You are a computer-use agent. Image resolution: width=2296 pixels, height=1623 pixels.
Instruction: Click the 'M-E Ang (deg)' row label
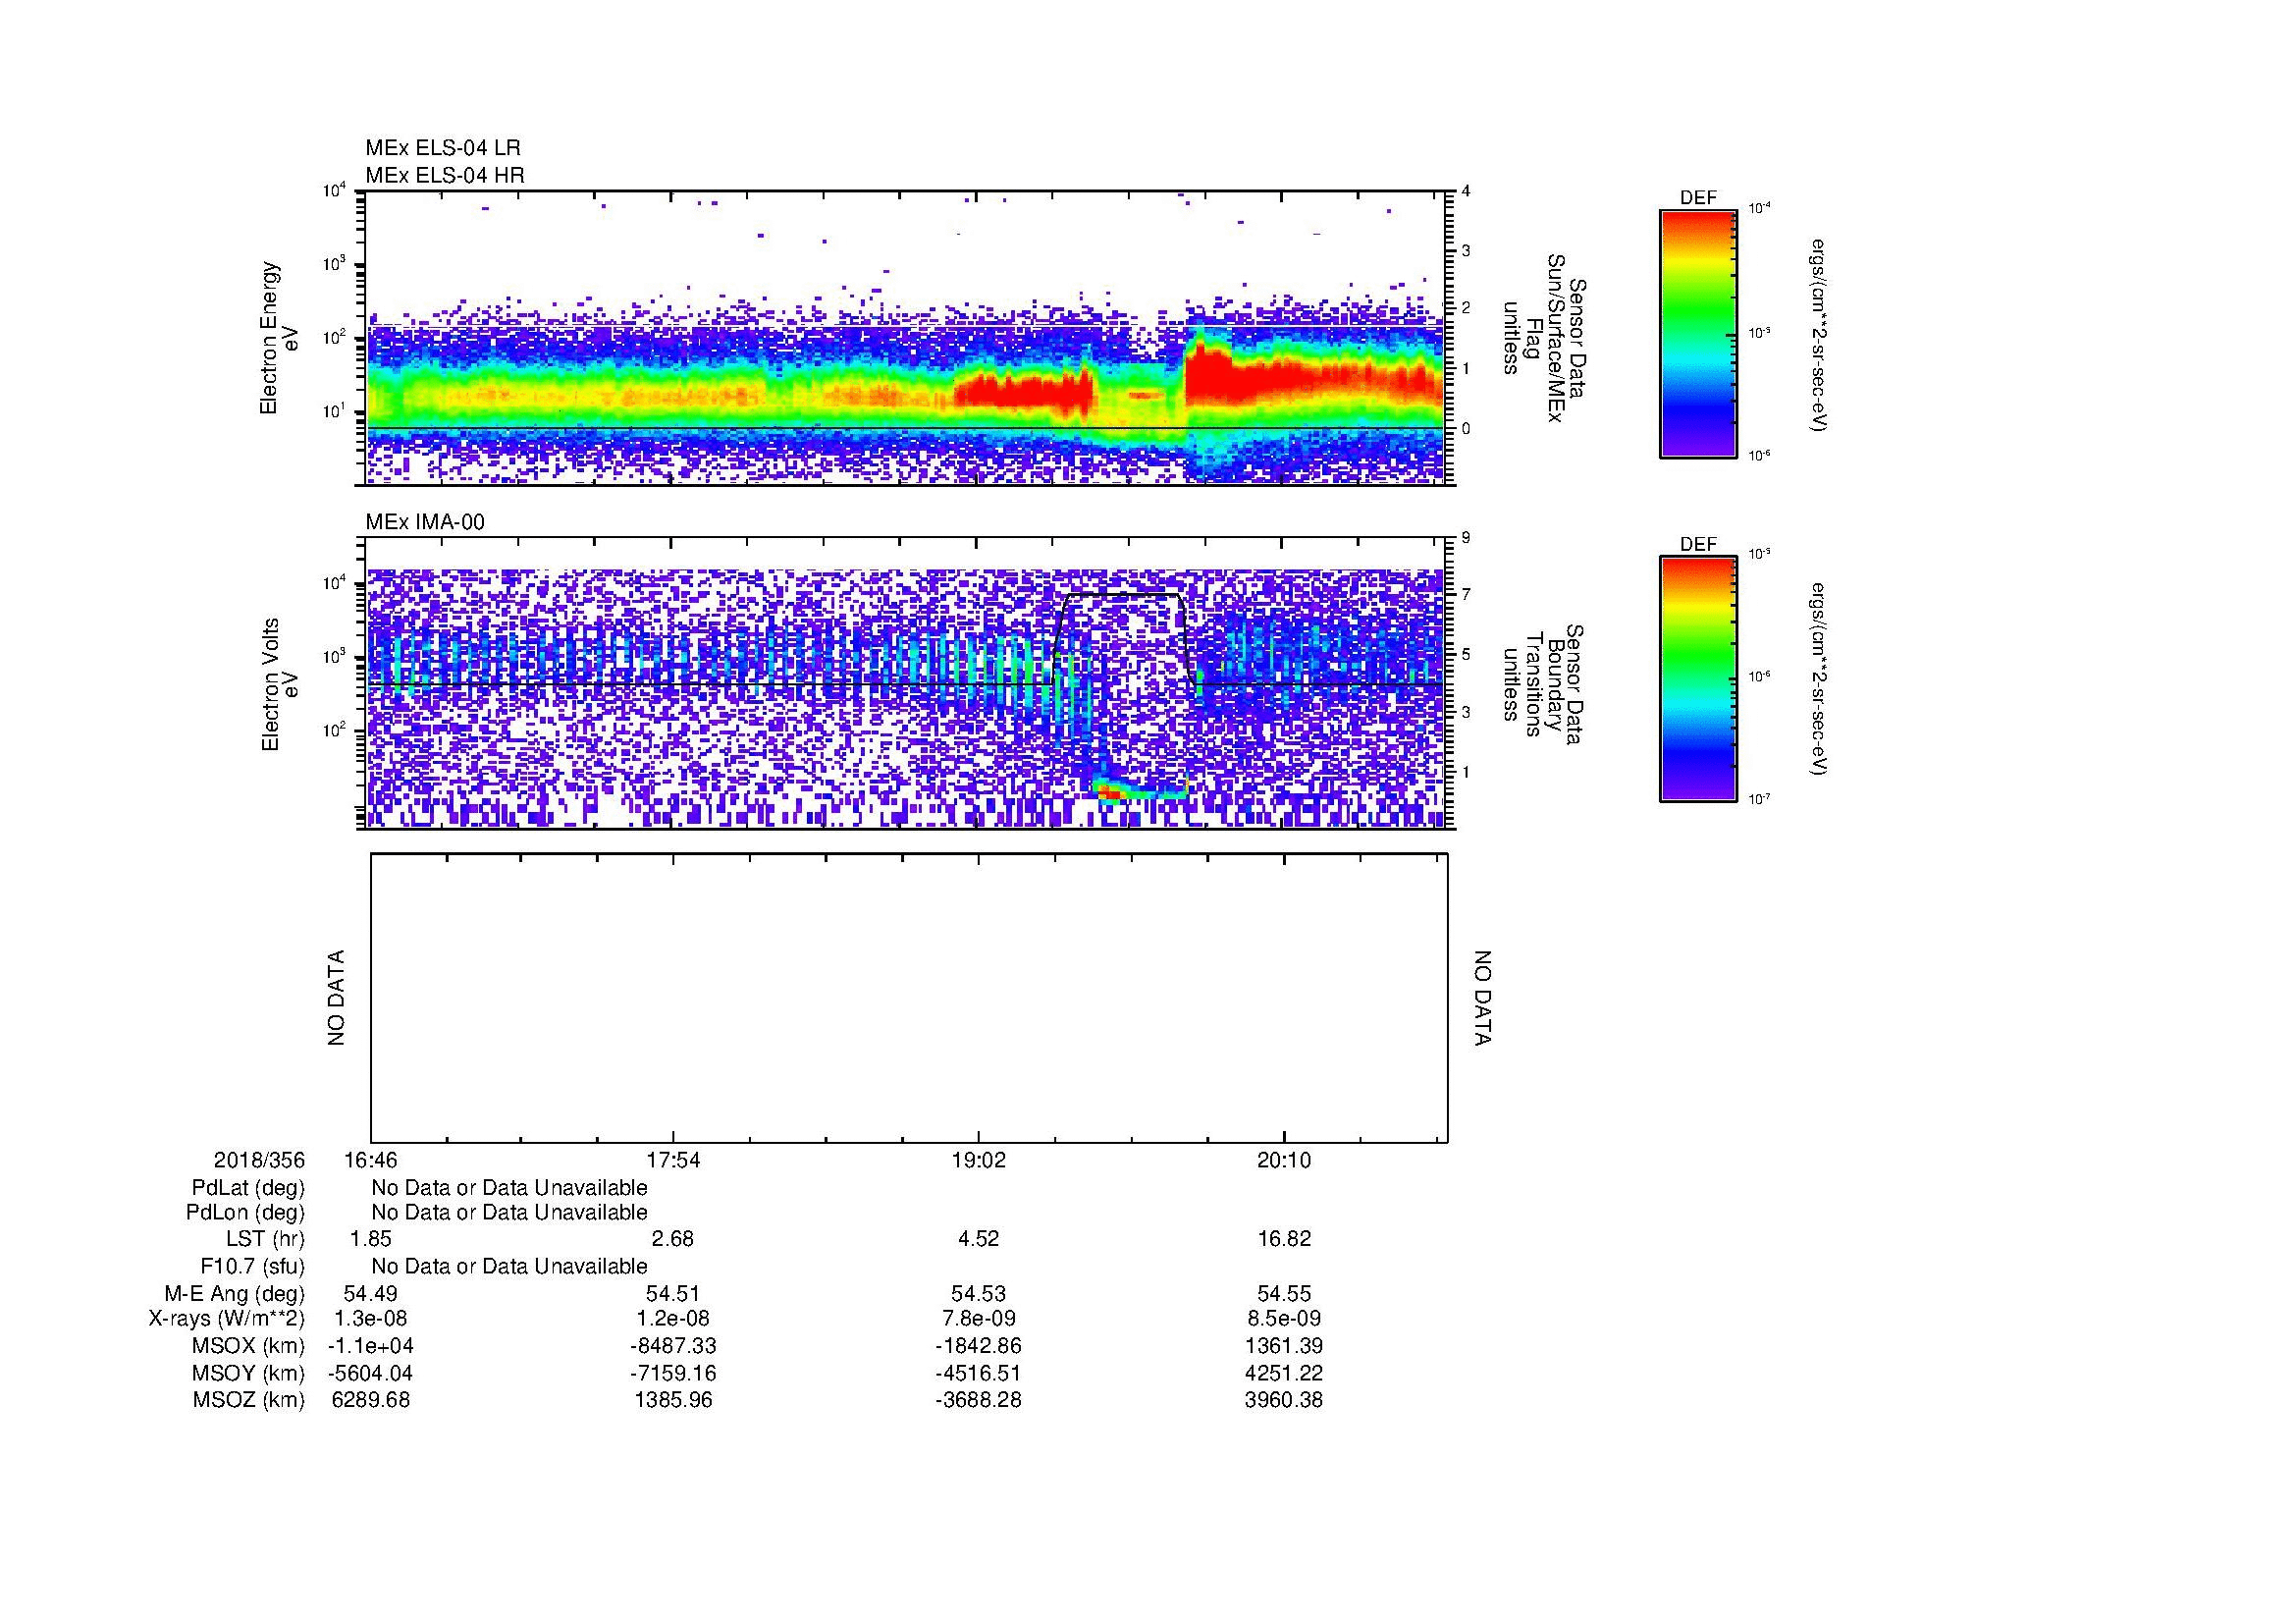(235, 1294)
